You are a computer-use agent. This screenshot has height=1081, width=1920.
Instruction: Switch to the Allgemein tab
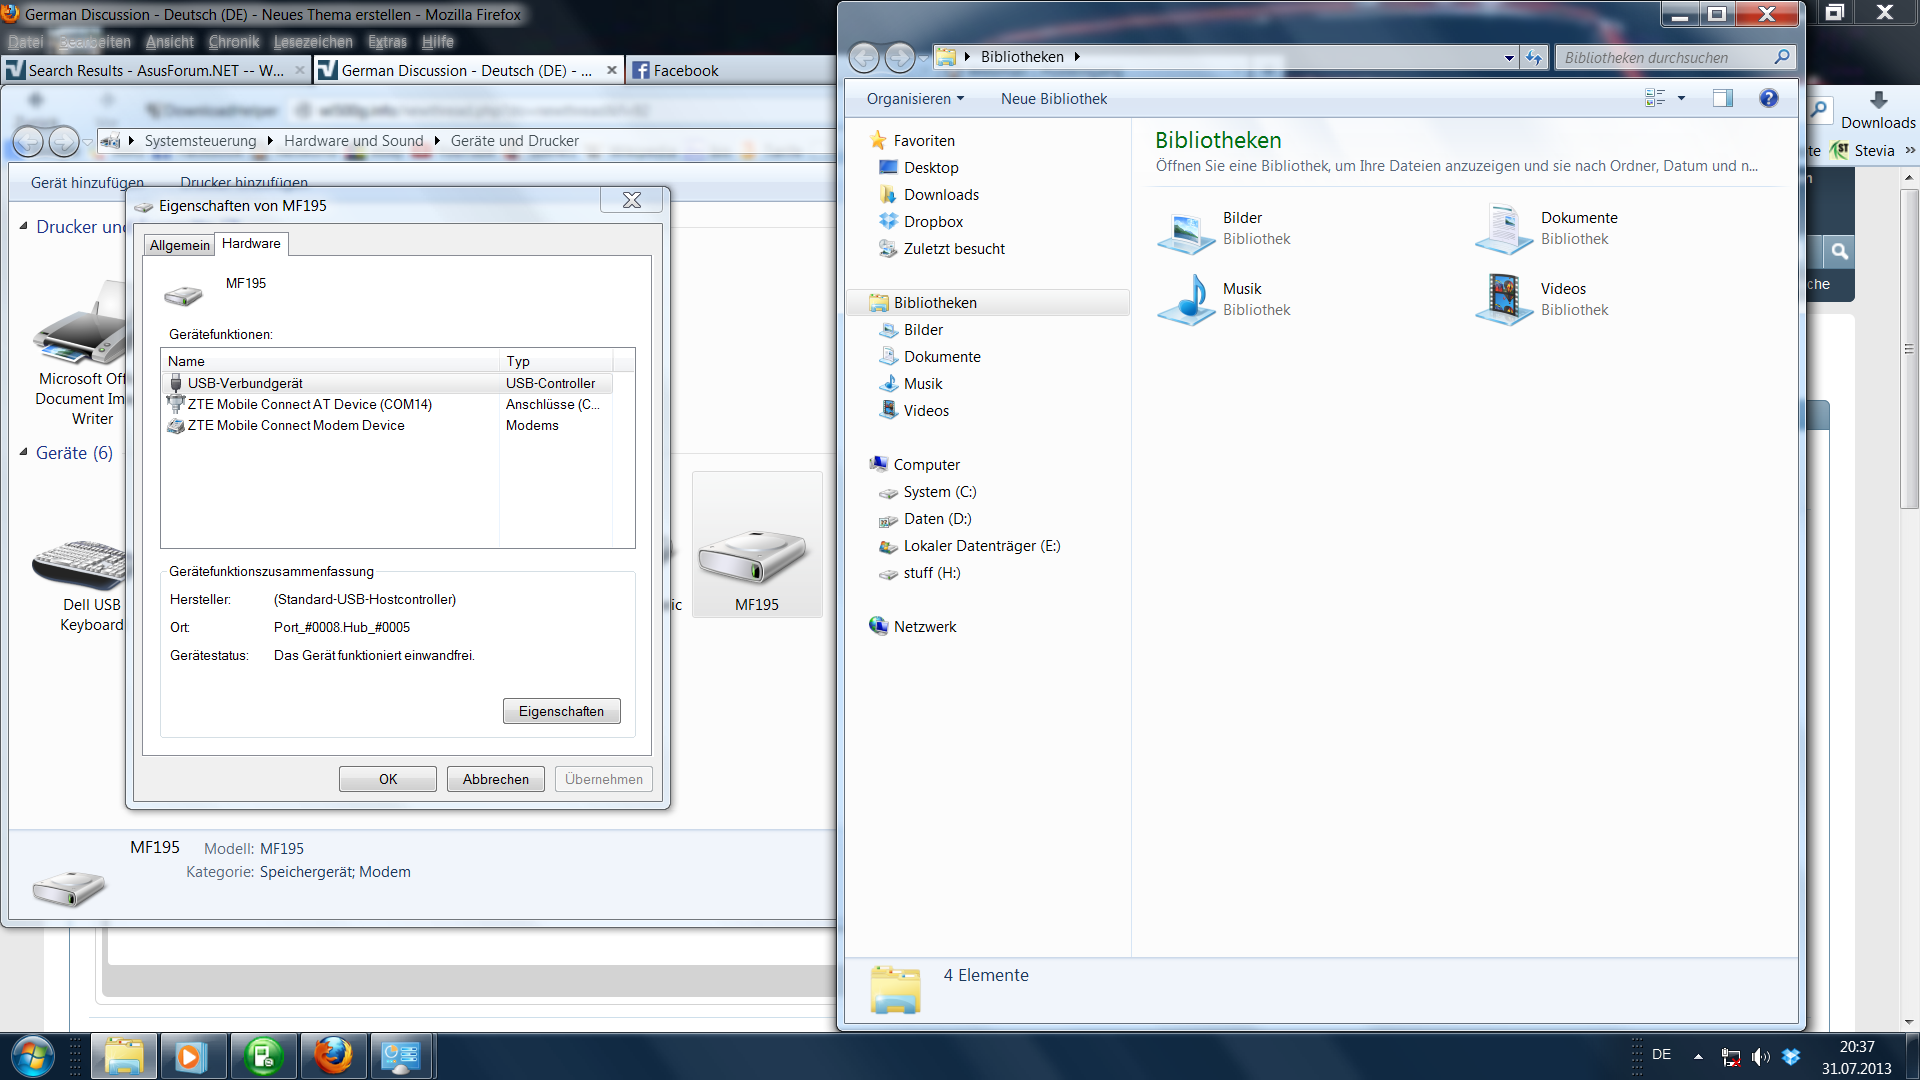click(x=180, y=245)
